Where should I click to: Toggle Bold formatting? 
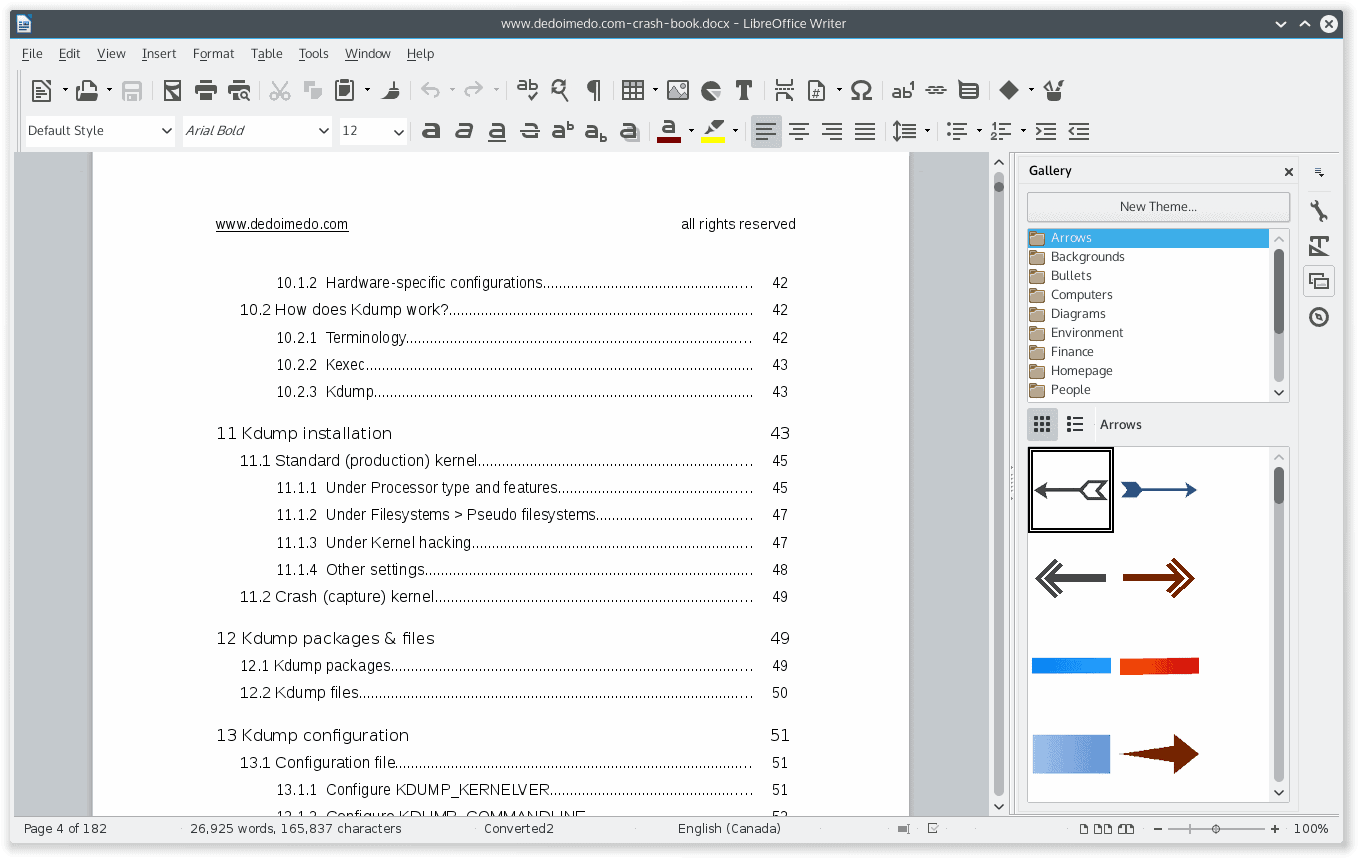[431, 131]
